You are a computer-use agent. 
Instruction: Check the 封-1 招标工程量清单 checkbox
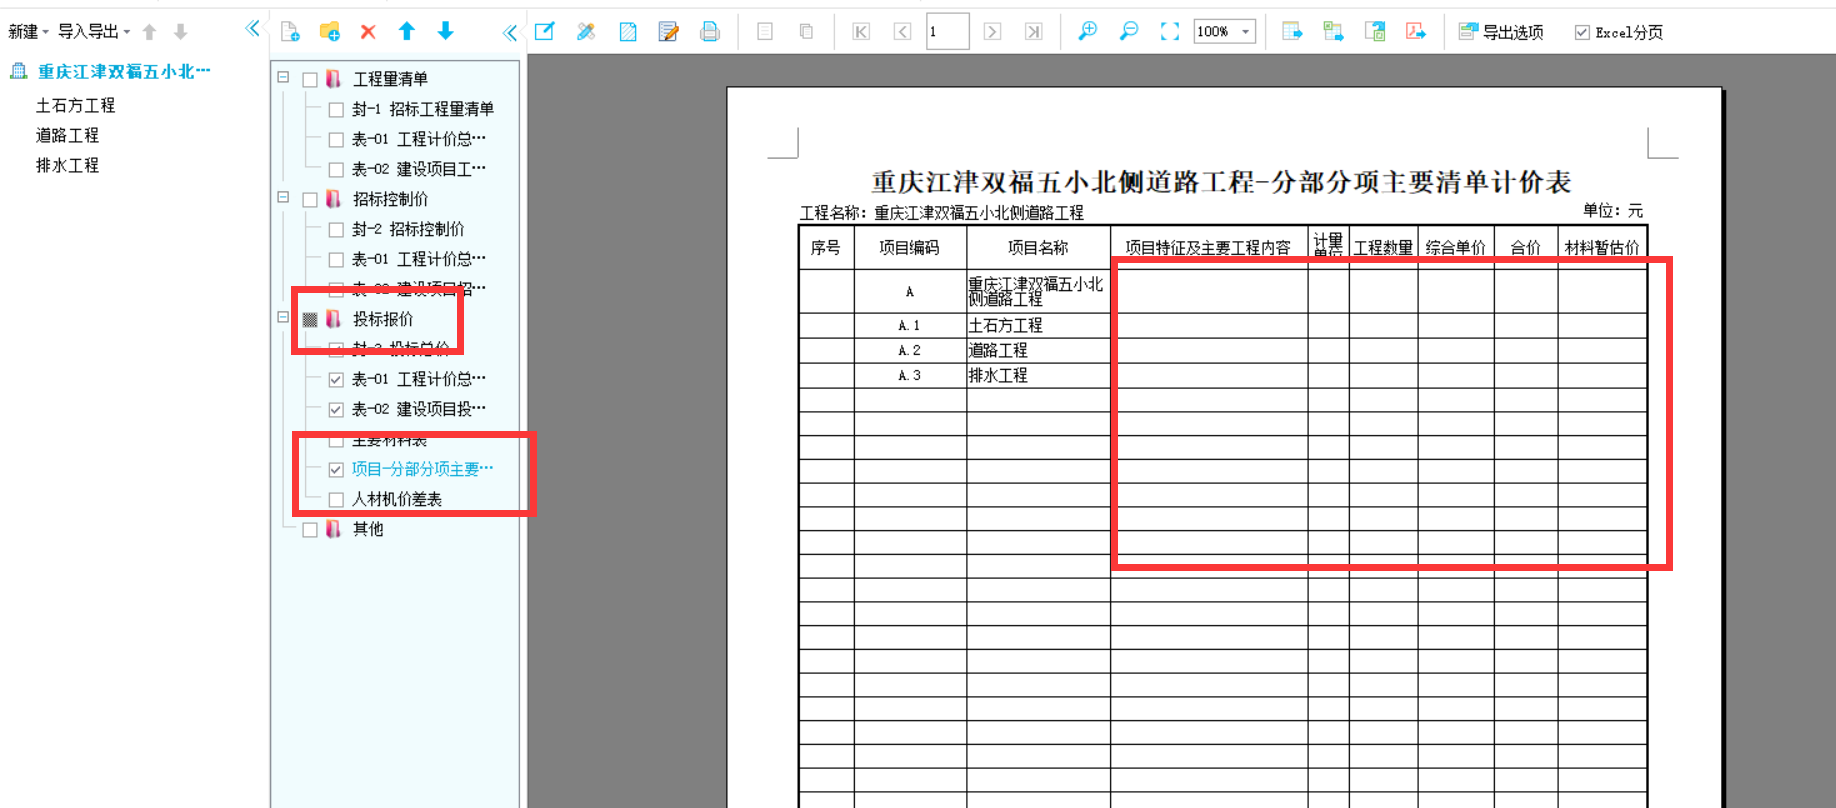tap(336, 110)
